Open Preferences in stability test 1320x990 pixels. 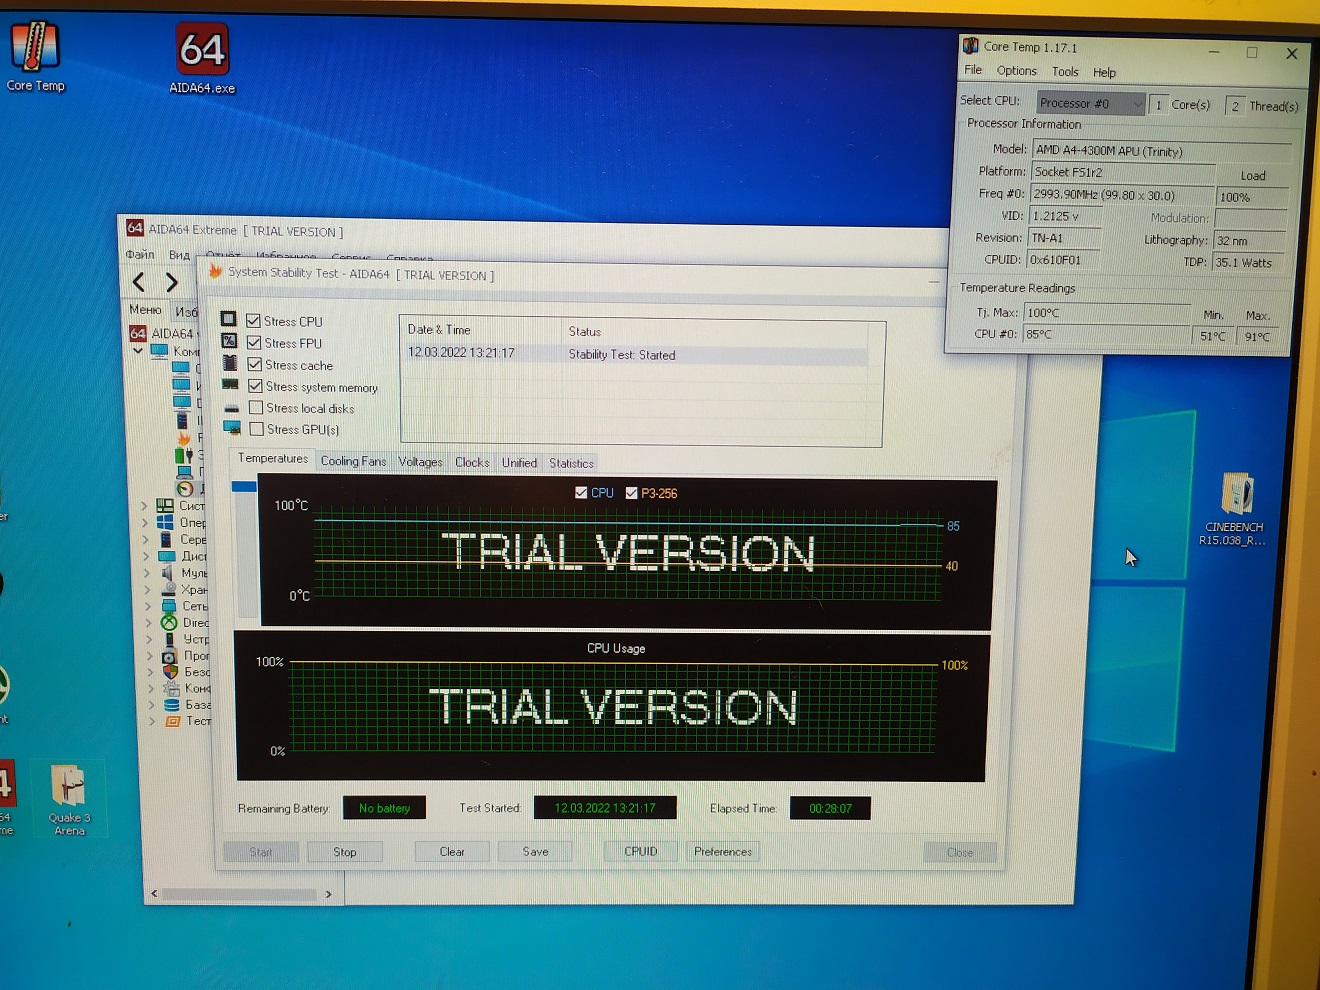click(723, 852)
